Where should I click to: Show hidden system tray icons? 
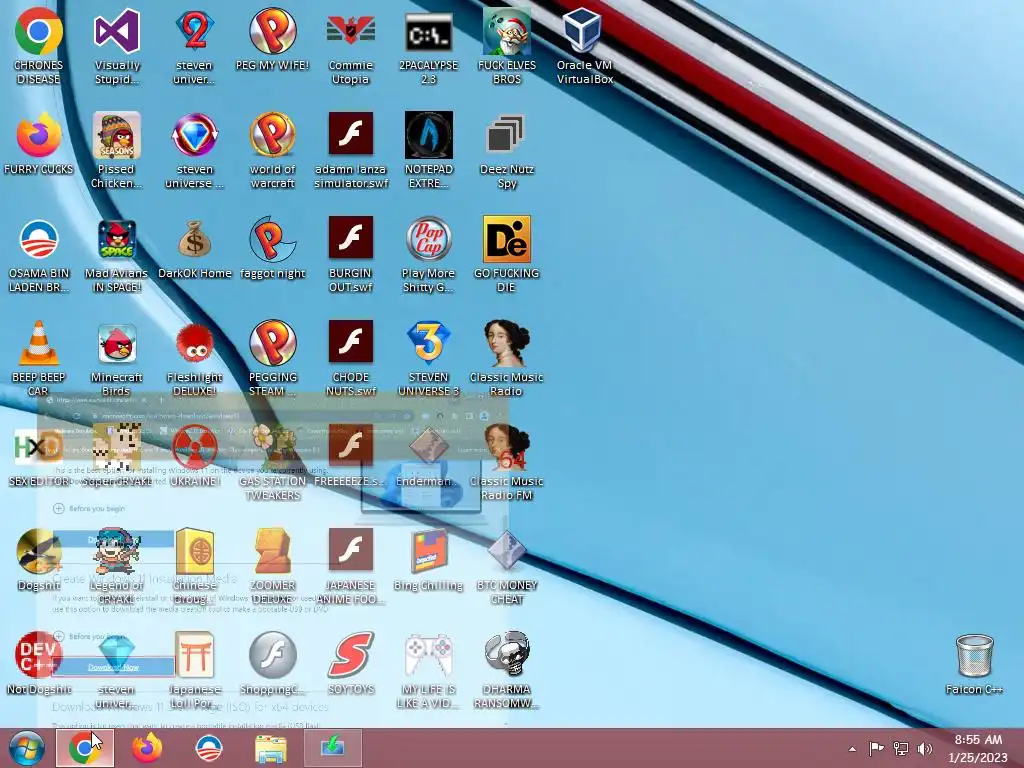point(852,749)
